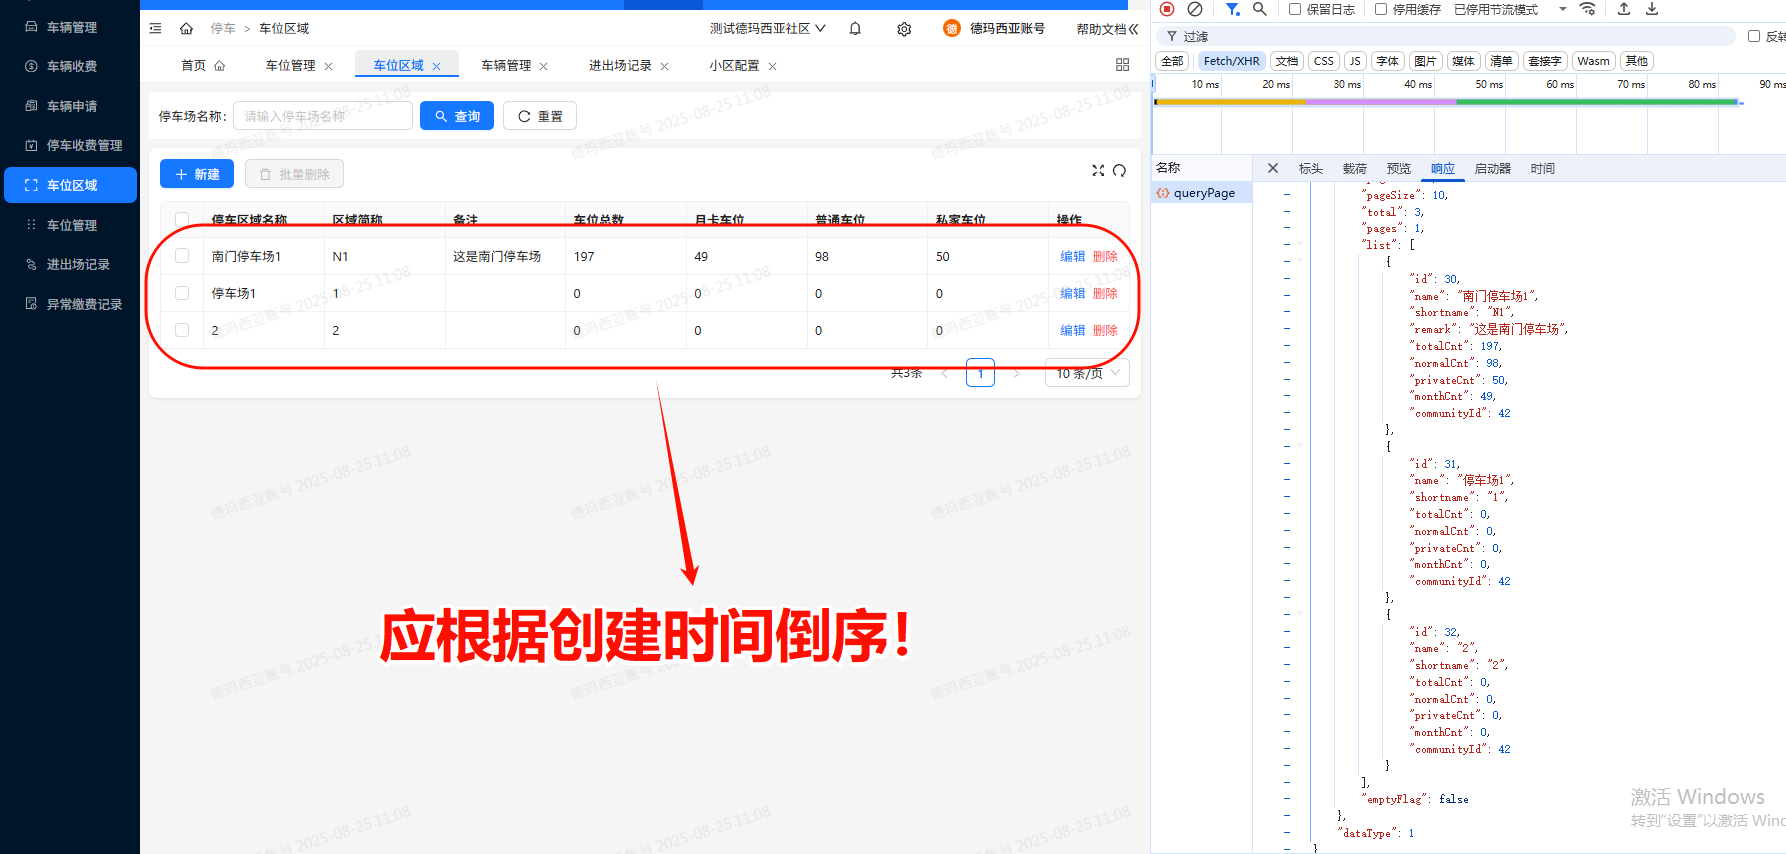
Task: Close the request details panel X
Action: tap(1273, 168)
